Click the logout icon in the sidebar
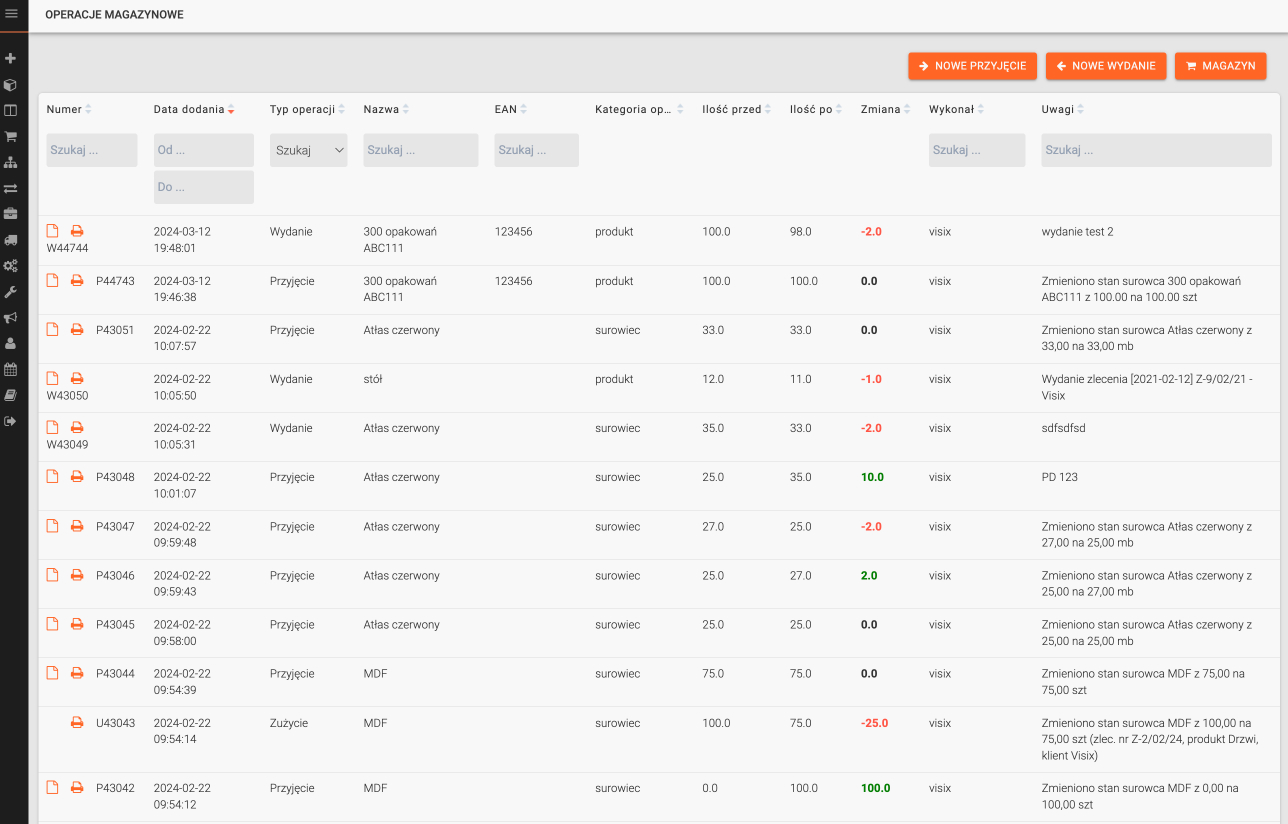1288x824 pixels. pos(11,421)
